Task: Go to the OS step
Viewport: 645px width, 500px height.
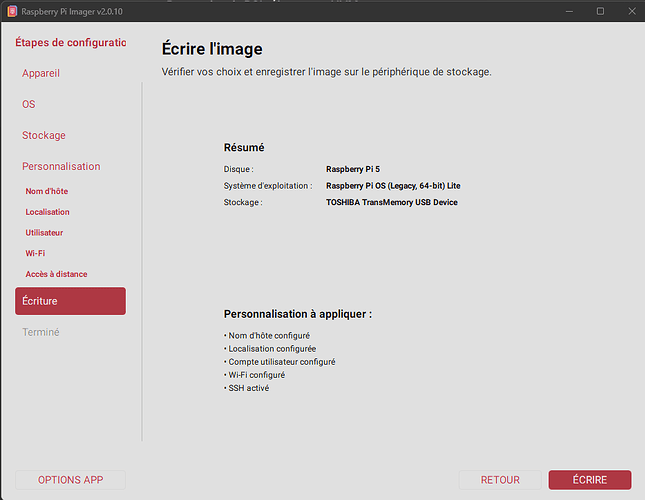Action: [x=28, y=104]
